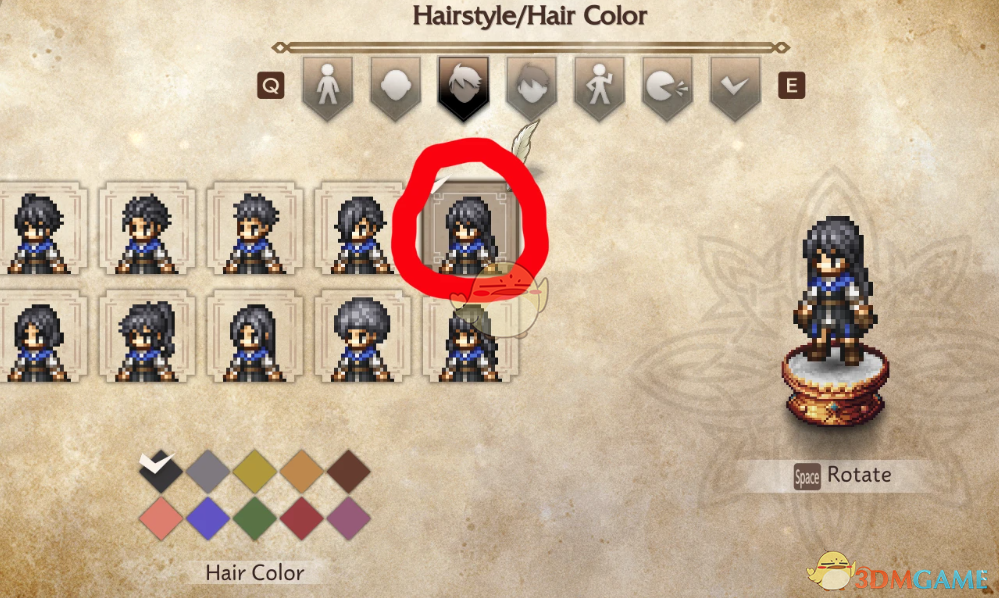The image size is (999, 598).
Task: Open the face tab with hair icon
Action: [531, 87]
